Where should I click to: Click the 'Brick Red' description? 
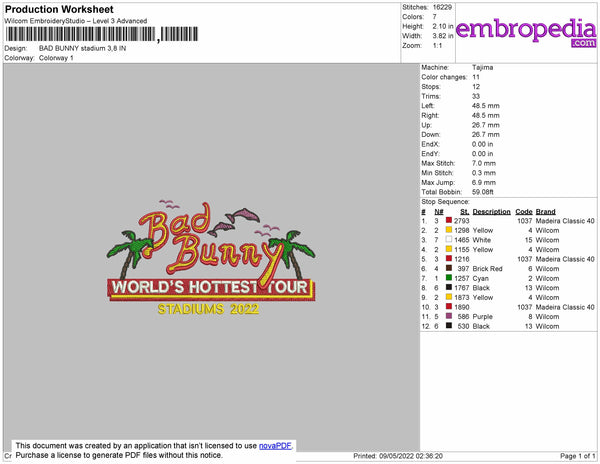(x=488, y=269)
